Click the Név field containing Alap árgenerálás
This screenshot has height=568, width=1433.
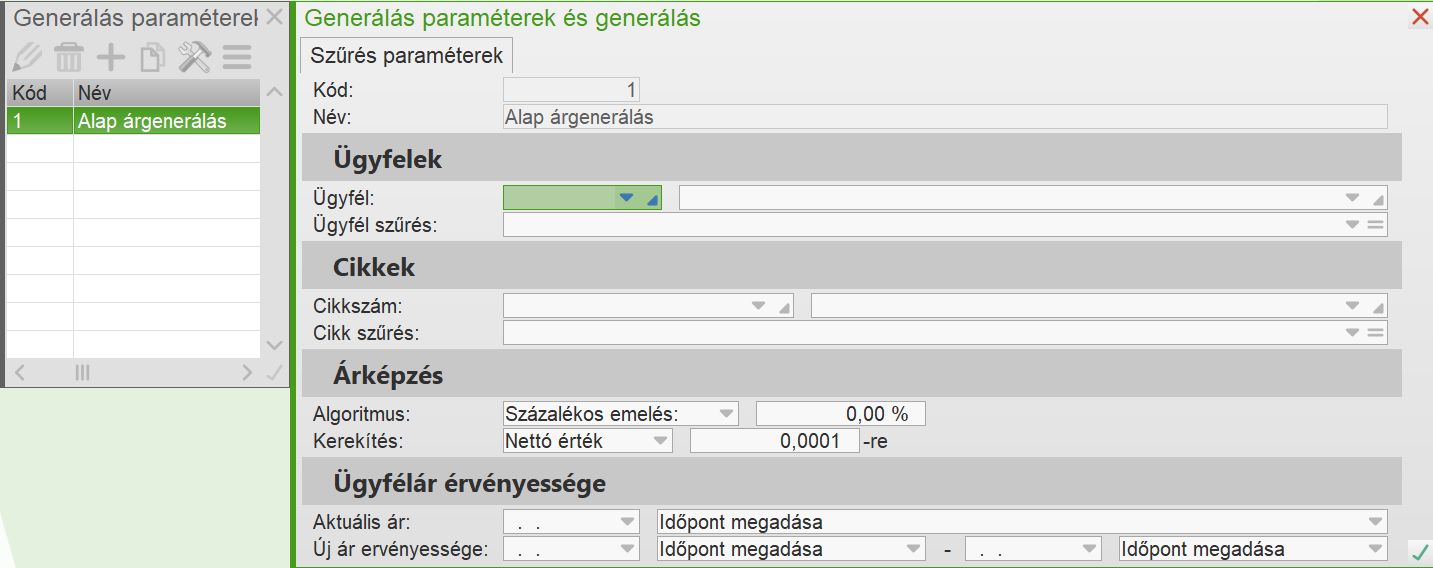945,116
